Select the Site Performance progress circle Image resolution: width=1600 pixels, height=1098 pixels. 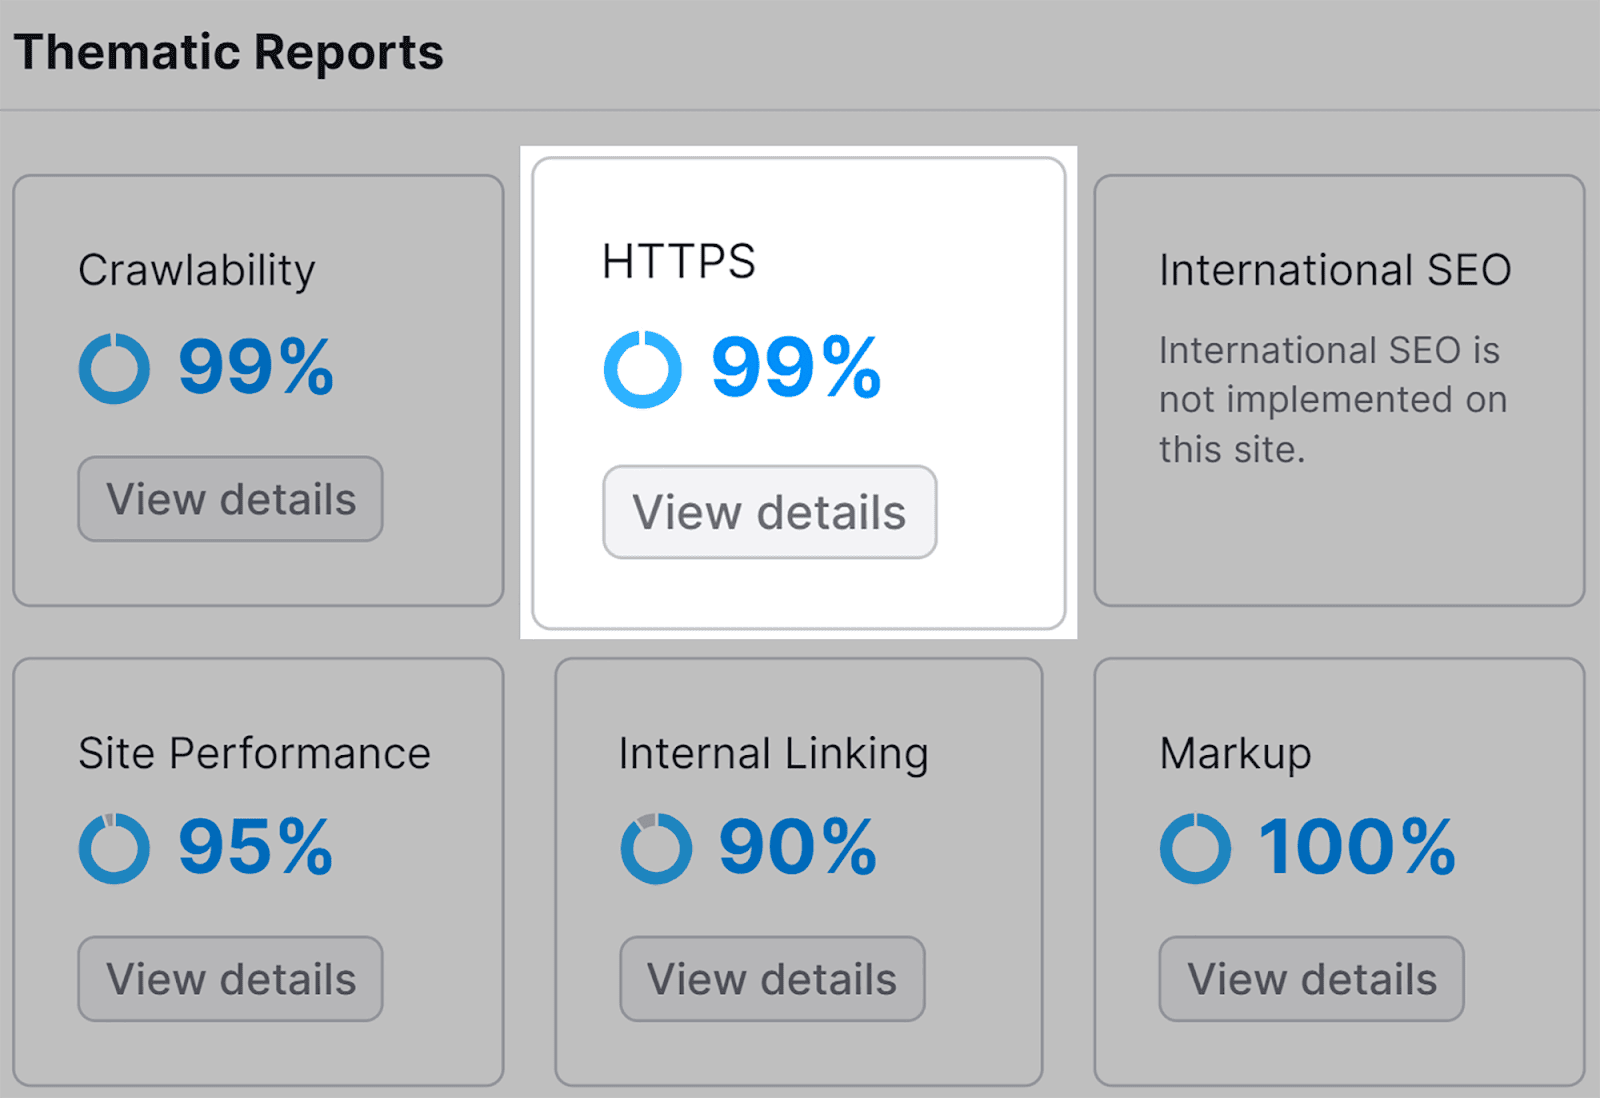(x=112, y=848)
